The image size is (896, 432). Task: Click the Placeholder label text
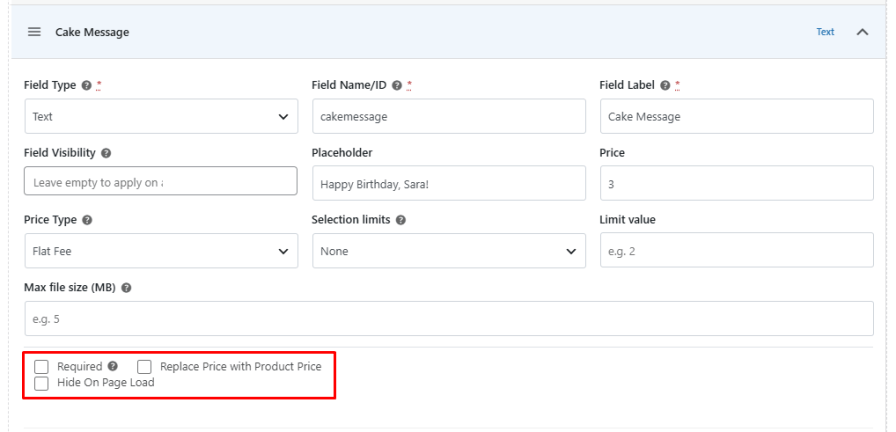(342, 153)
